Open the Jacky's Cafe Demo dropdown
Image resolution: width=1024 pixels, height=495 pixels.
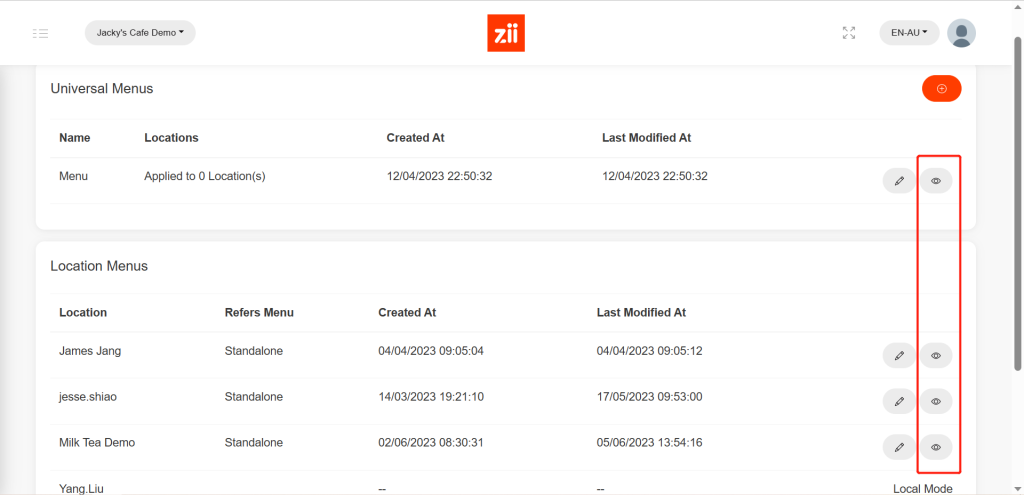140,33
